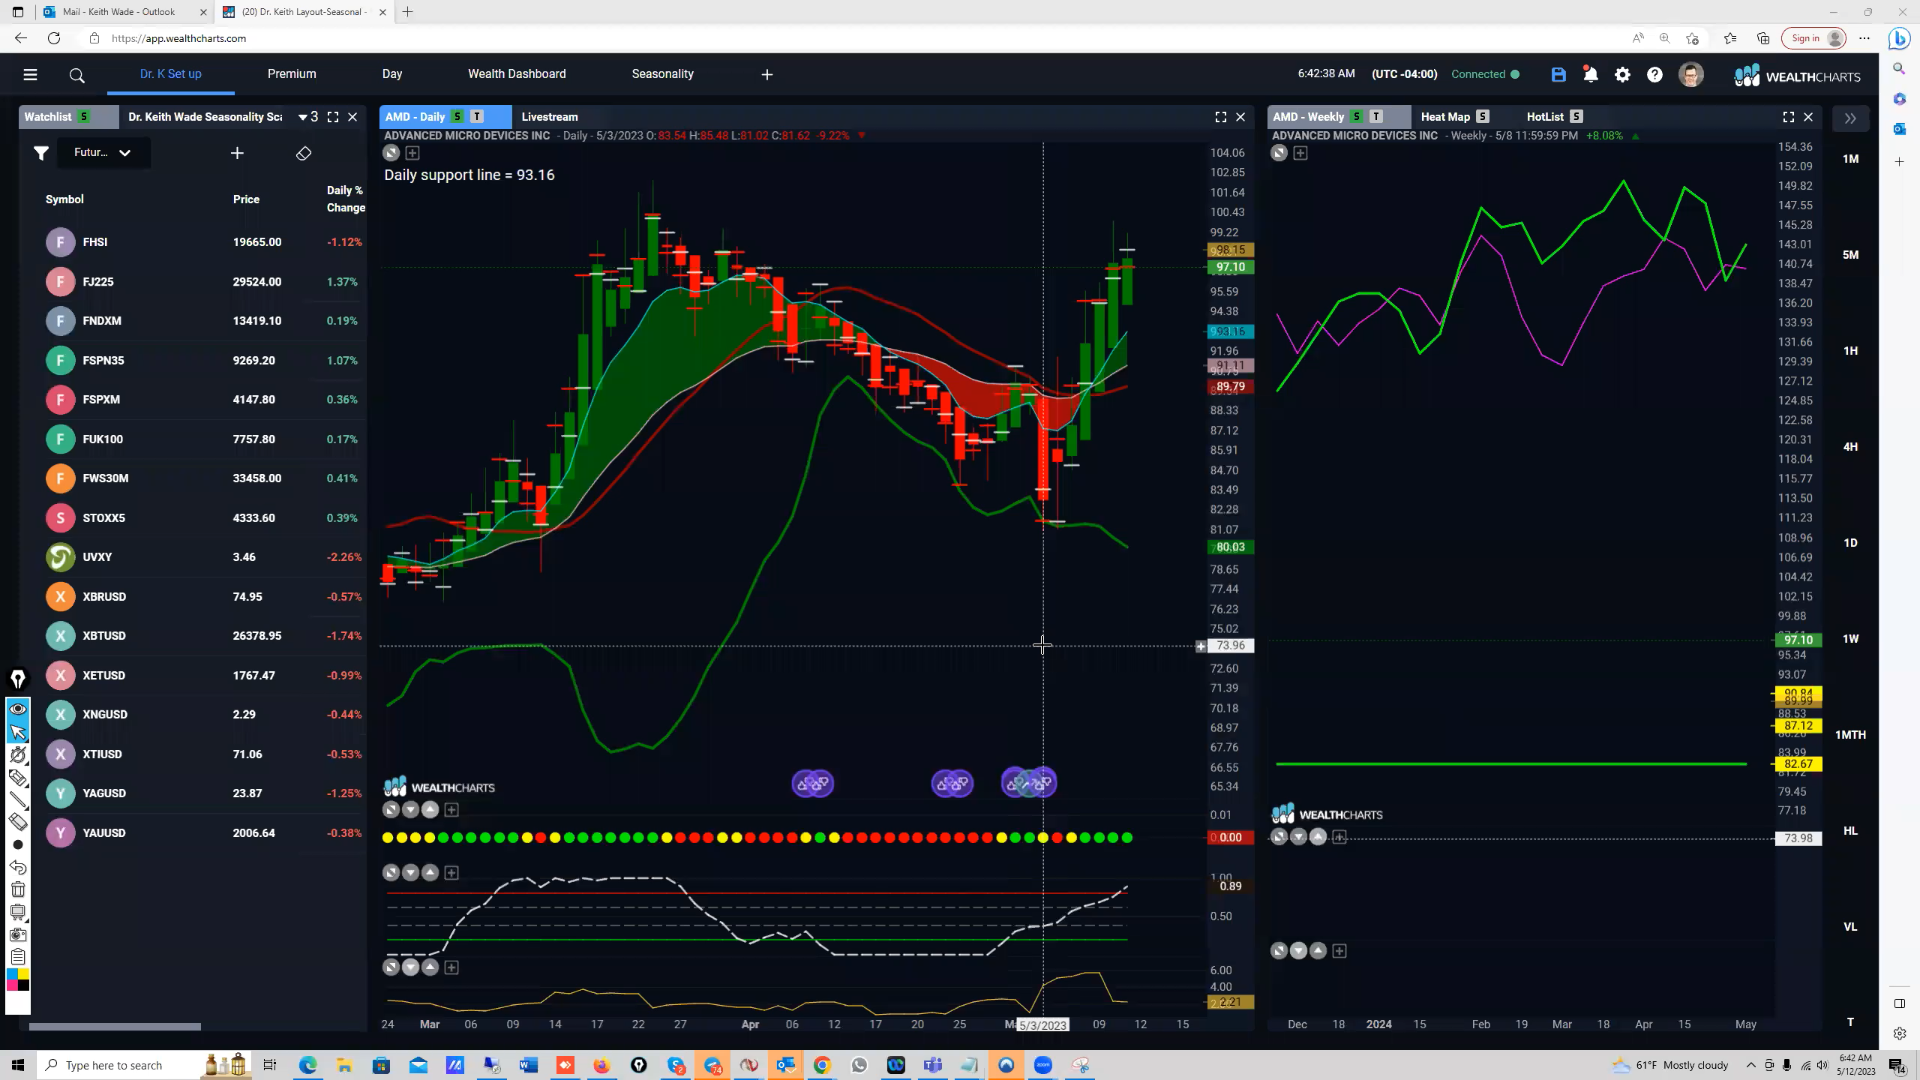Open the drawing color palette swatch
The width and height of the screenshot is (1920, 1080).
coord(18,980)
